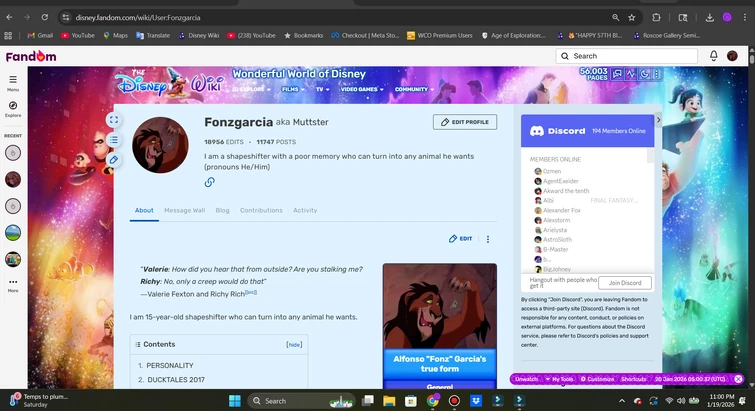Screen dimensions: 755x411
Task: Open More dots in left sidebar
Action: tap(13, 284)
